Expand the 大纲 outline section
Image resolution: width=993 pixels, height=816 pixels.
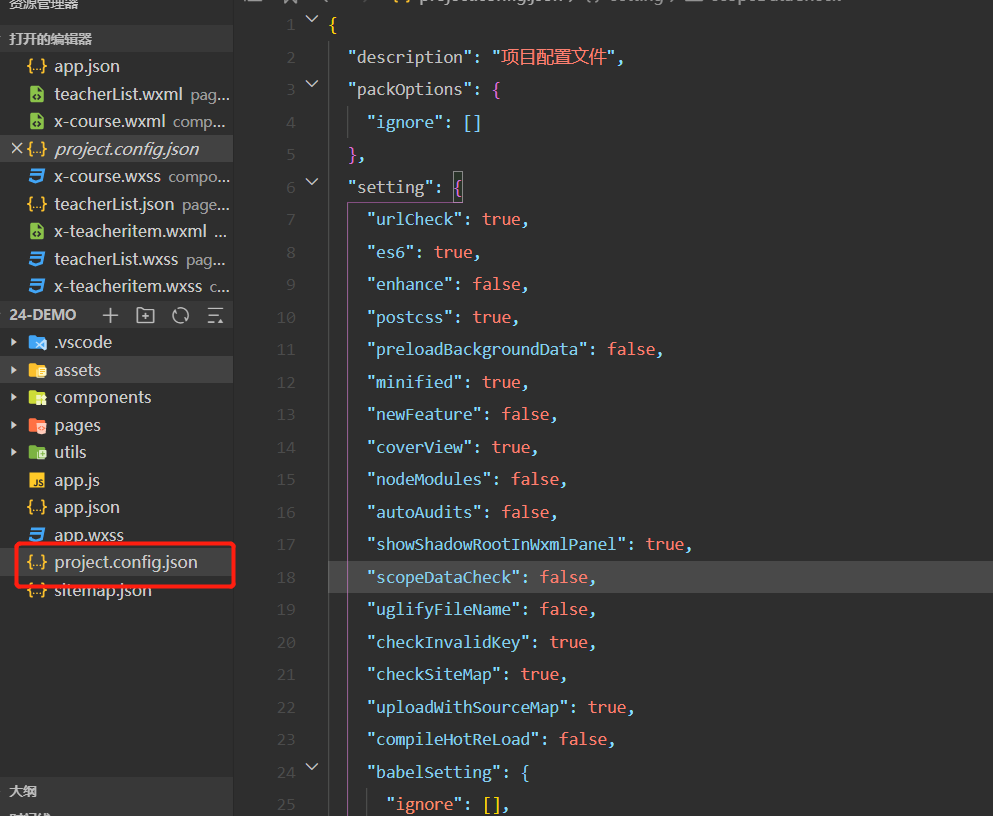coord(117,791)
